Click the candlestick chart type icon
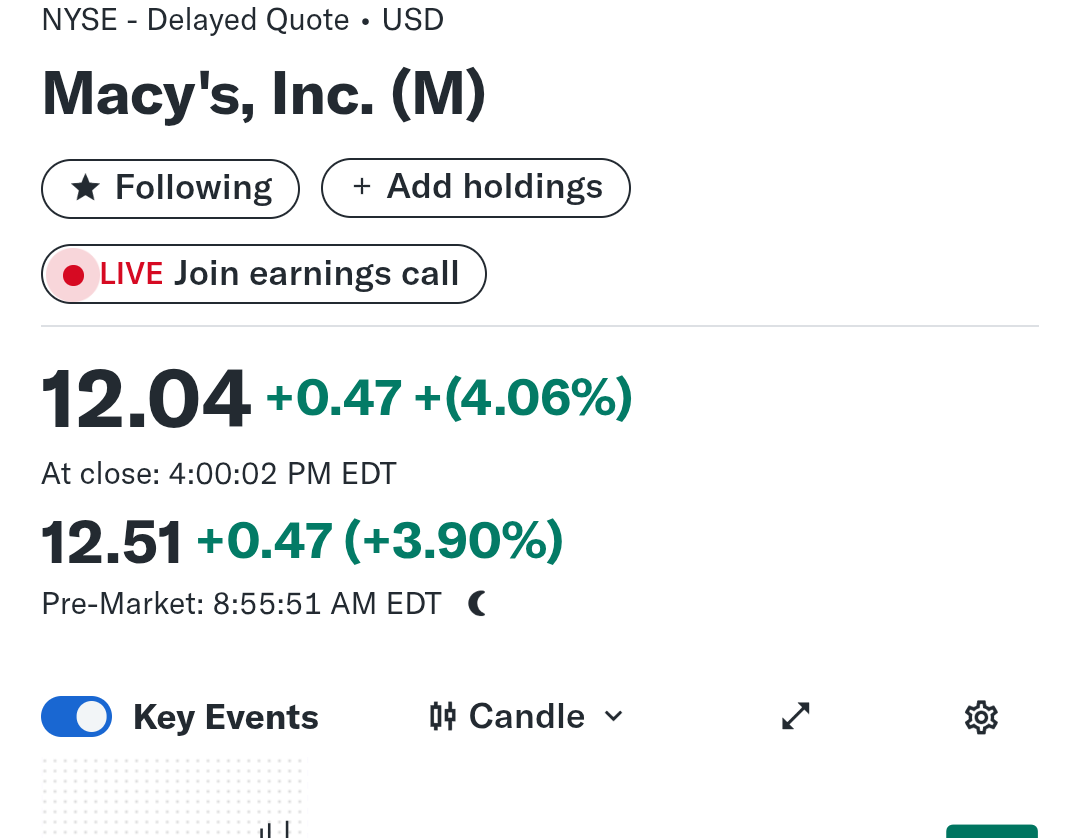The height and width of the screenshot is (838, 1080). click(443, 716)
